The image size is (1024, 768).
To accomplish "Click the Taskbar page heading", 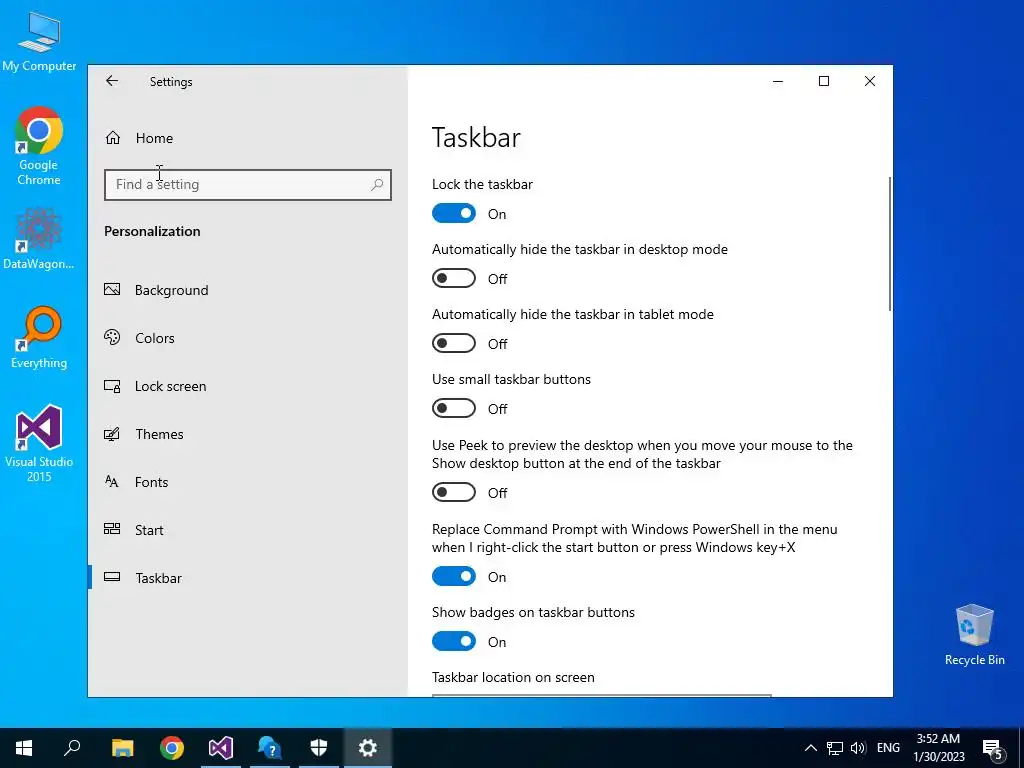I will [x=476, y=138].
